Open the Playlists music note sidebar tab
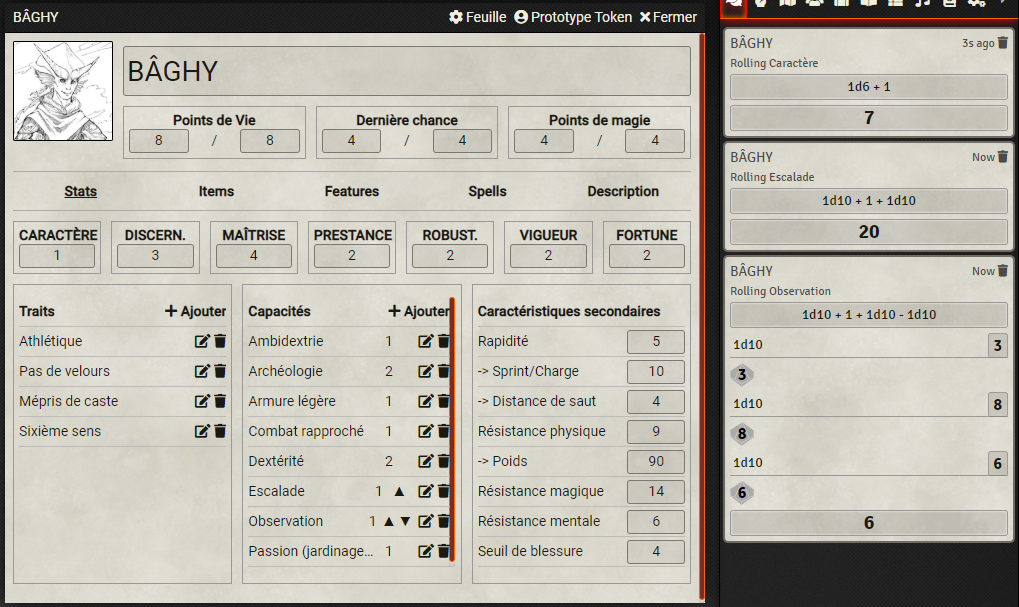The image size is (1019, 607). click(922, 4)
